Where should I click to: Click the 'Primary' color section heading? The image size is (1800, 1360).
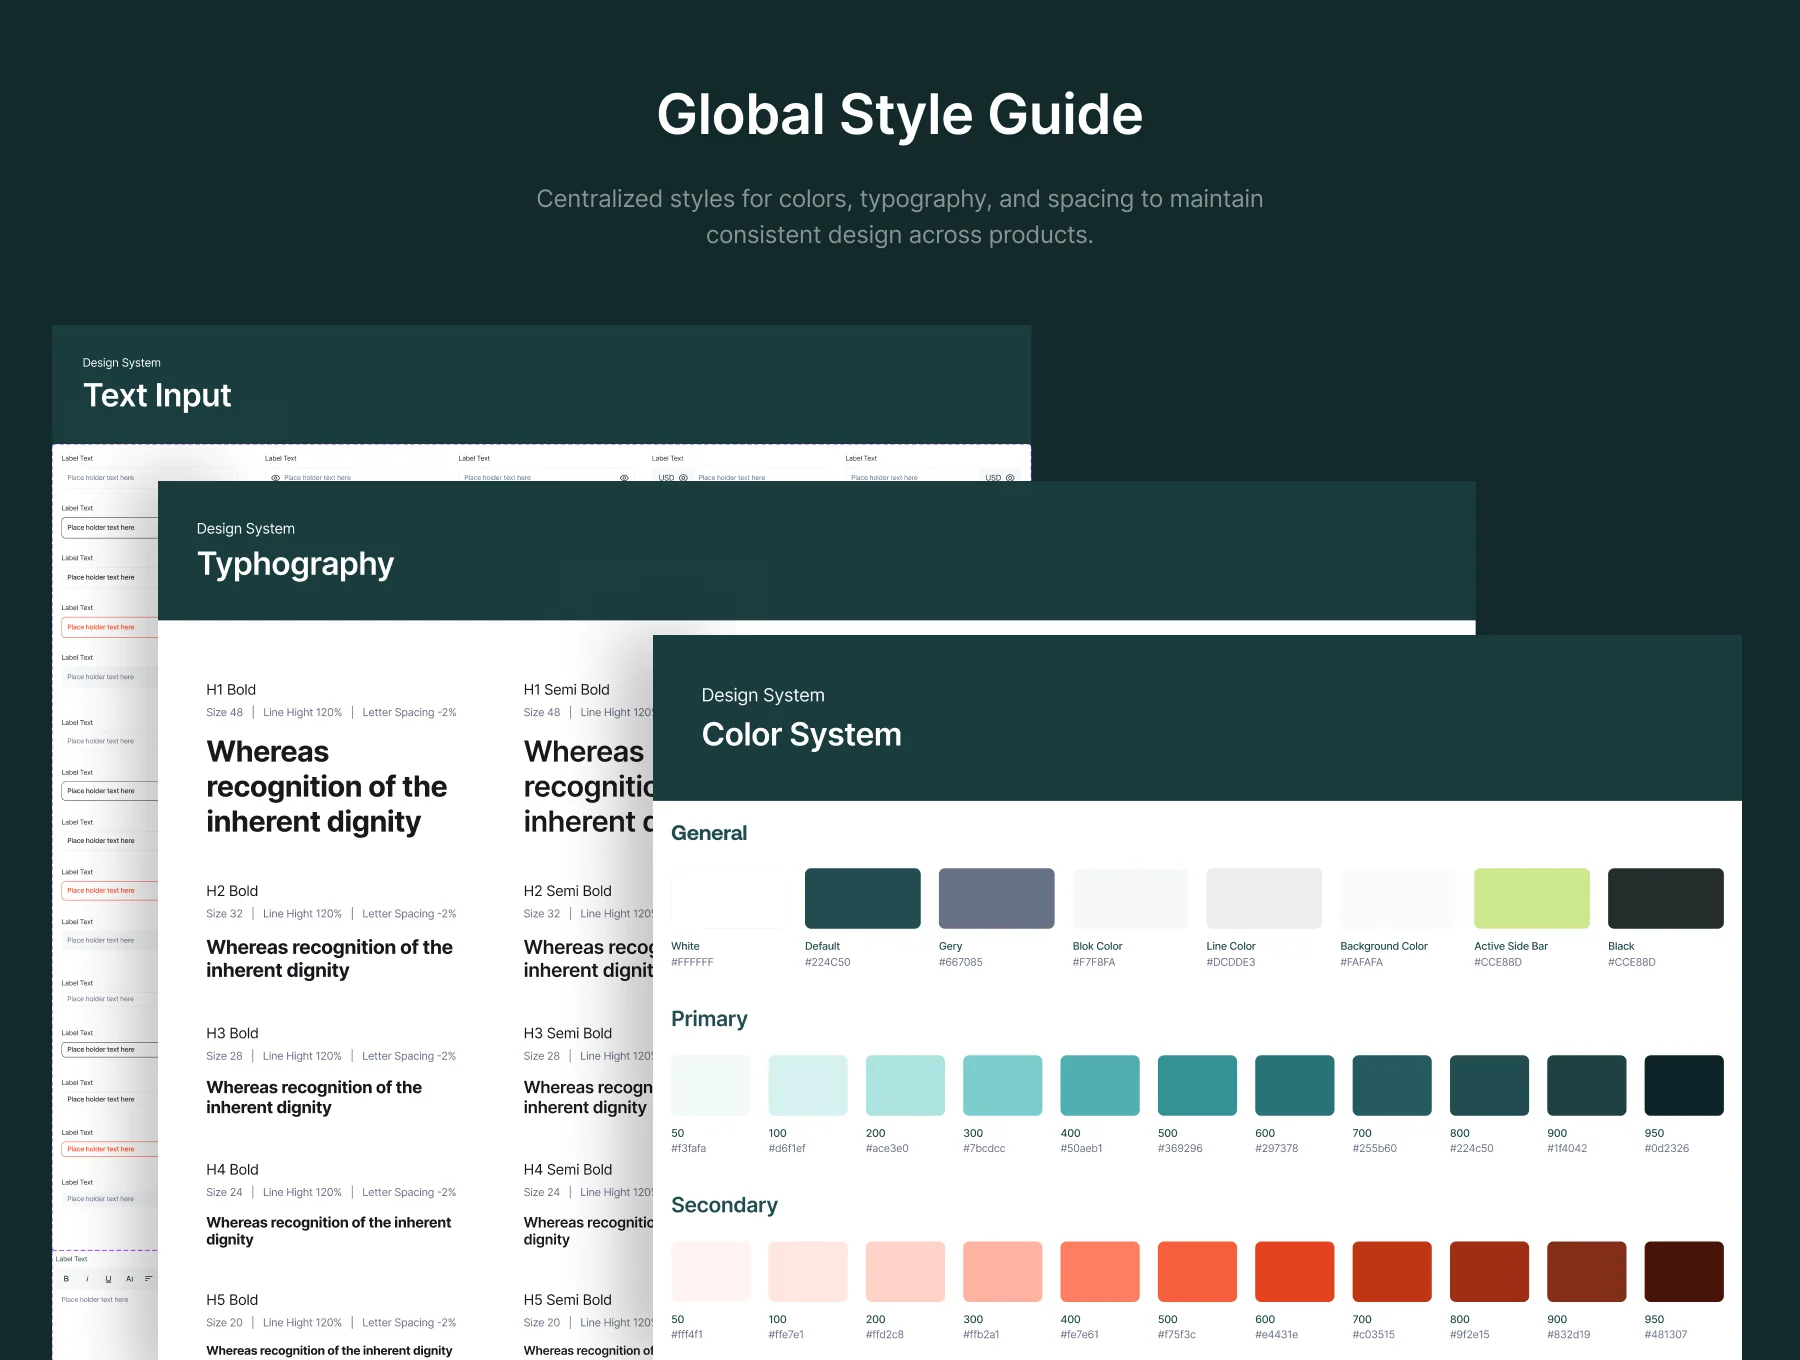point(709,1019)
